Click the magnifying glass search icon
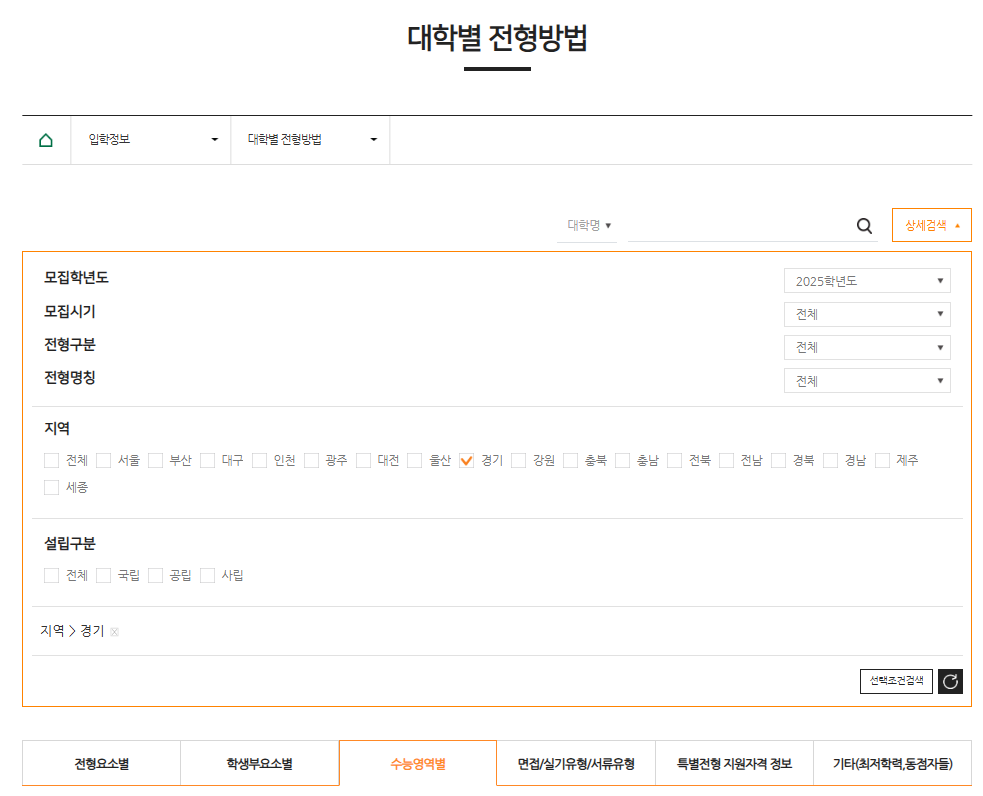The height and width of the screenshot is (796, 983). pos(864,225)
